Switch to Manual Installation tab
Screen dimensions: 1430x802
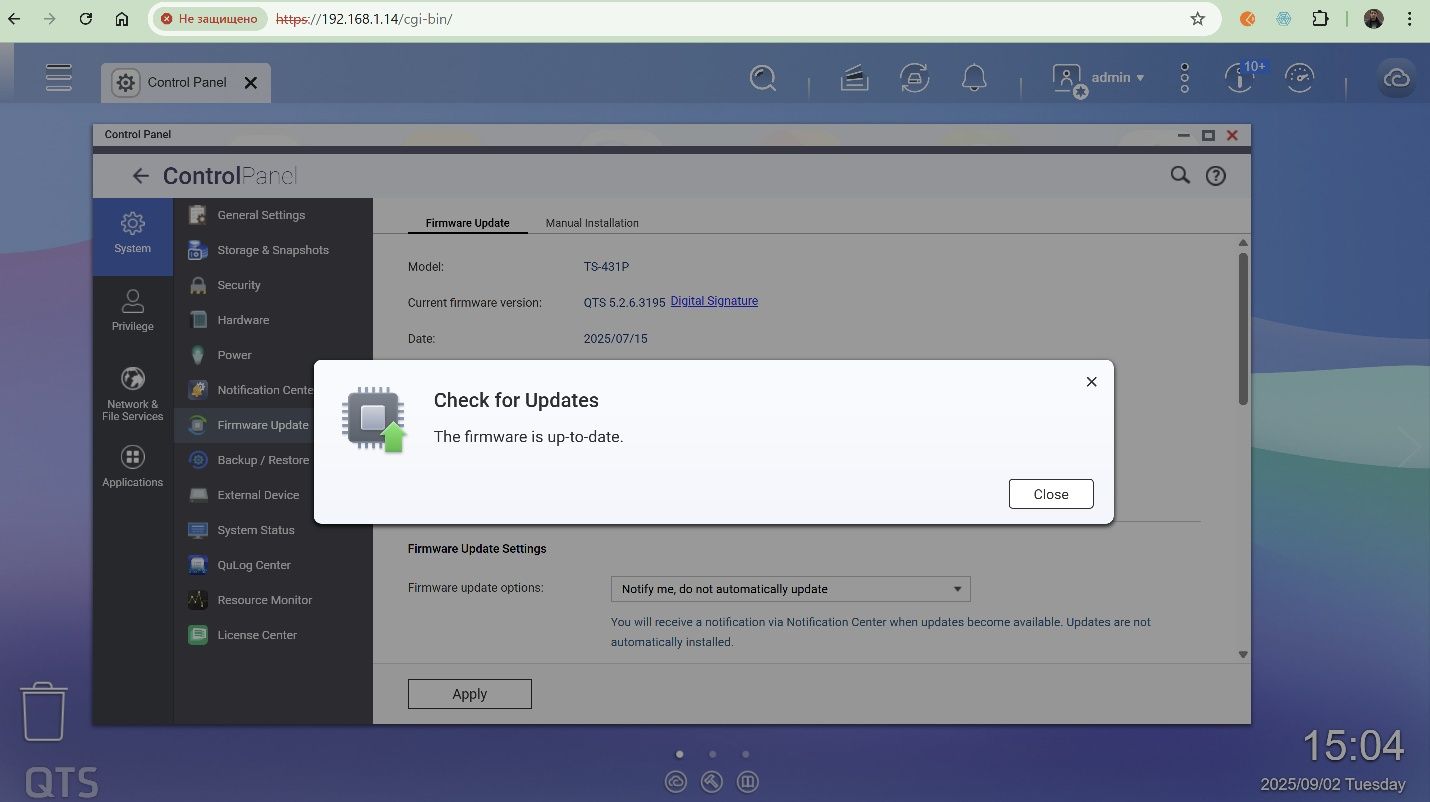point(592,223)
